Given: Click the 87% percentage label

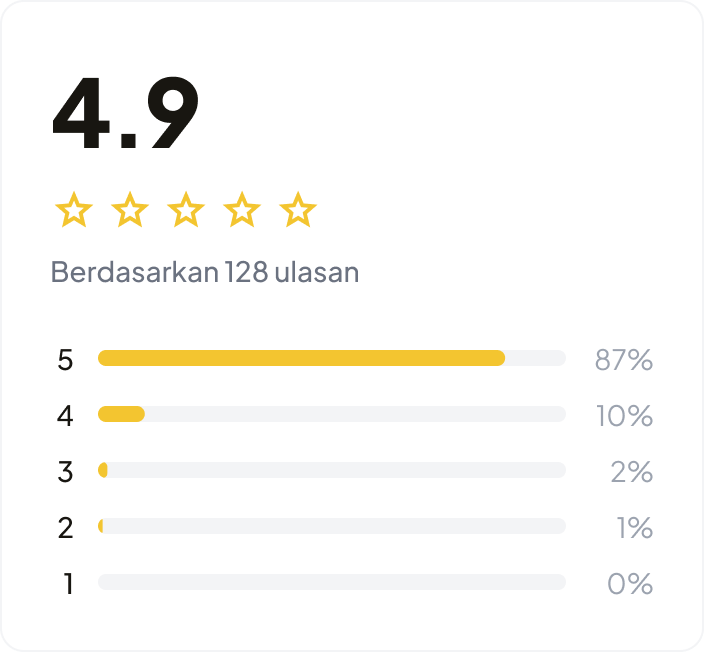Looking at the screenshot, I should pyautogui.click(x=623, y=360).
